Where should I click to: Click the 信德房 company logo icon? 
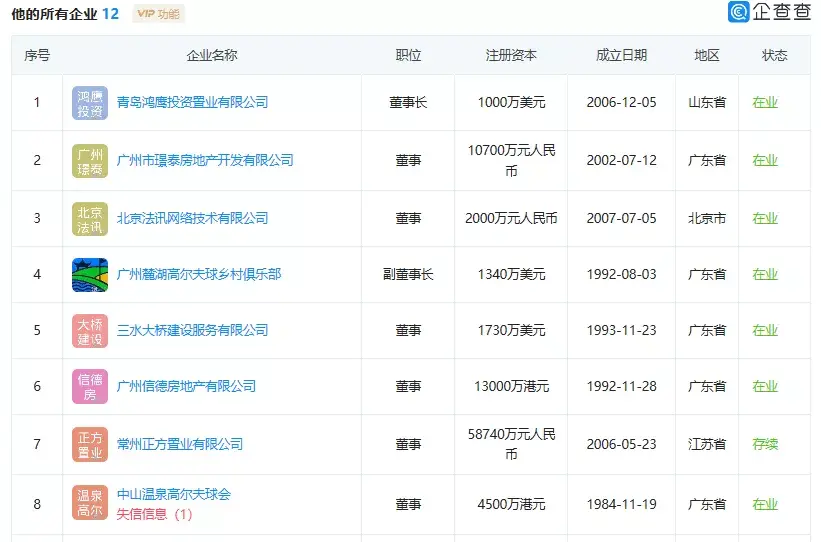[x=90, y=387]
